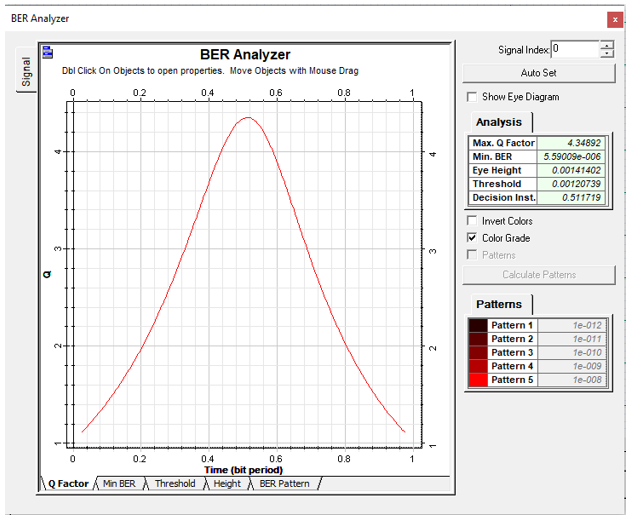Click the Pattern 4 value 1e-009
The width and height of the screenshot is (635, 518).
tap(572, 366)
